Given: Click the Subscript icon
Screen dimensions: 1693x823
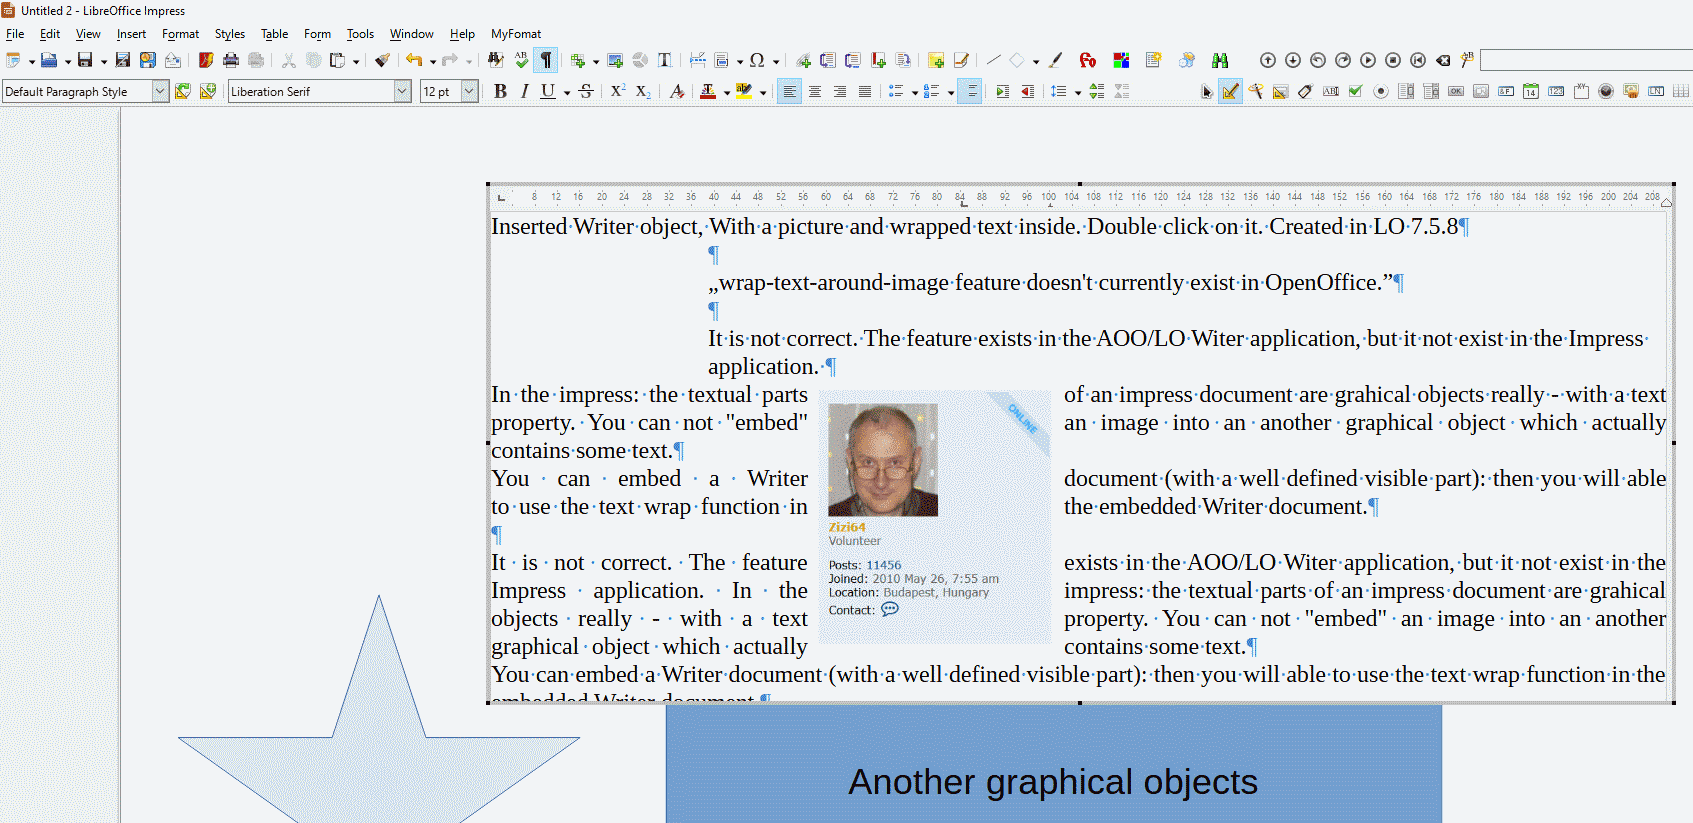Looking at the screenshot, I should (643, 91).
